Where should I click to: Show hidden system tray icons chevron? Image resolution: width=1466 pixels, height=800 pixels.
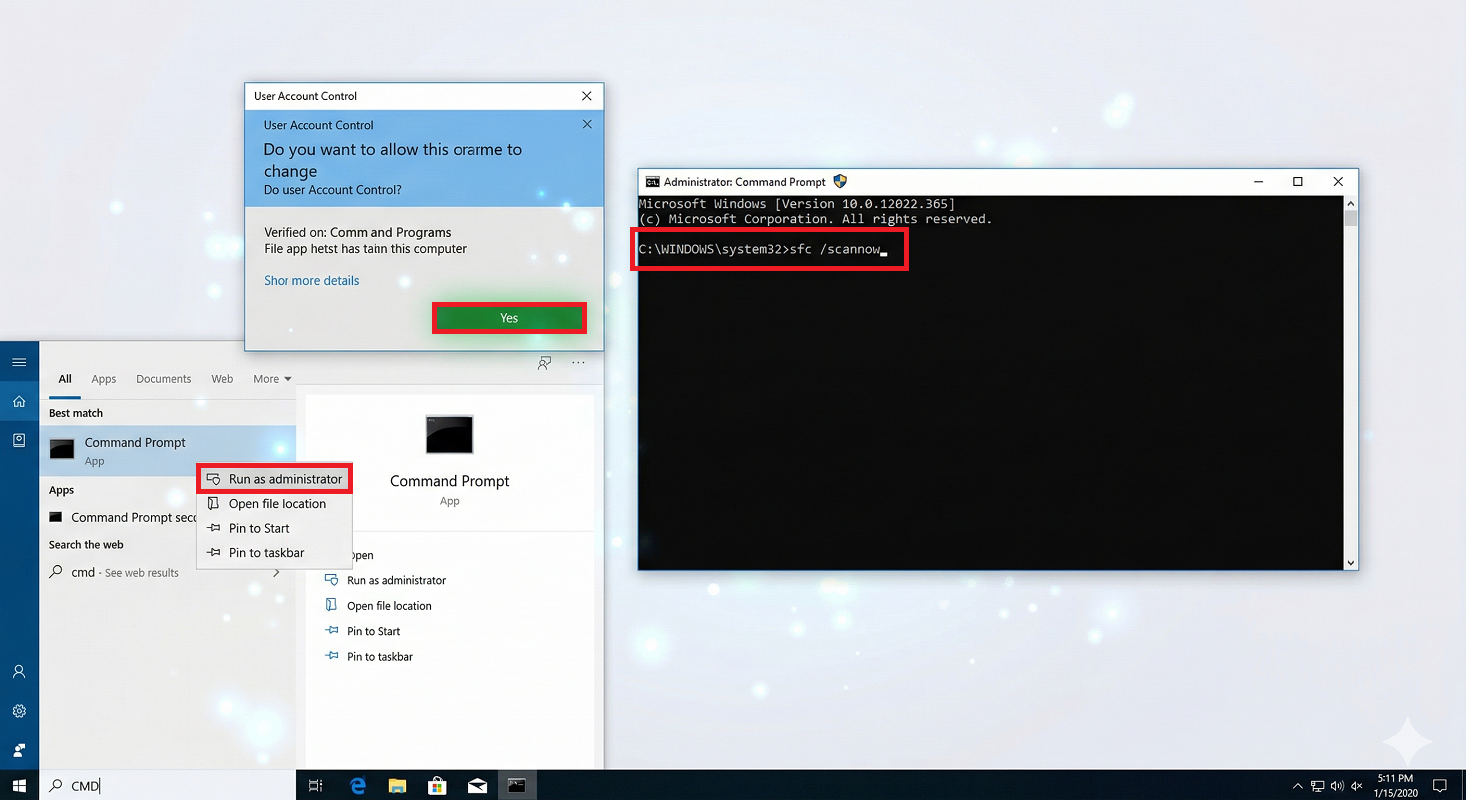click(x=1298, y=786)
